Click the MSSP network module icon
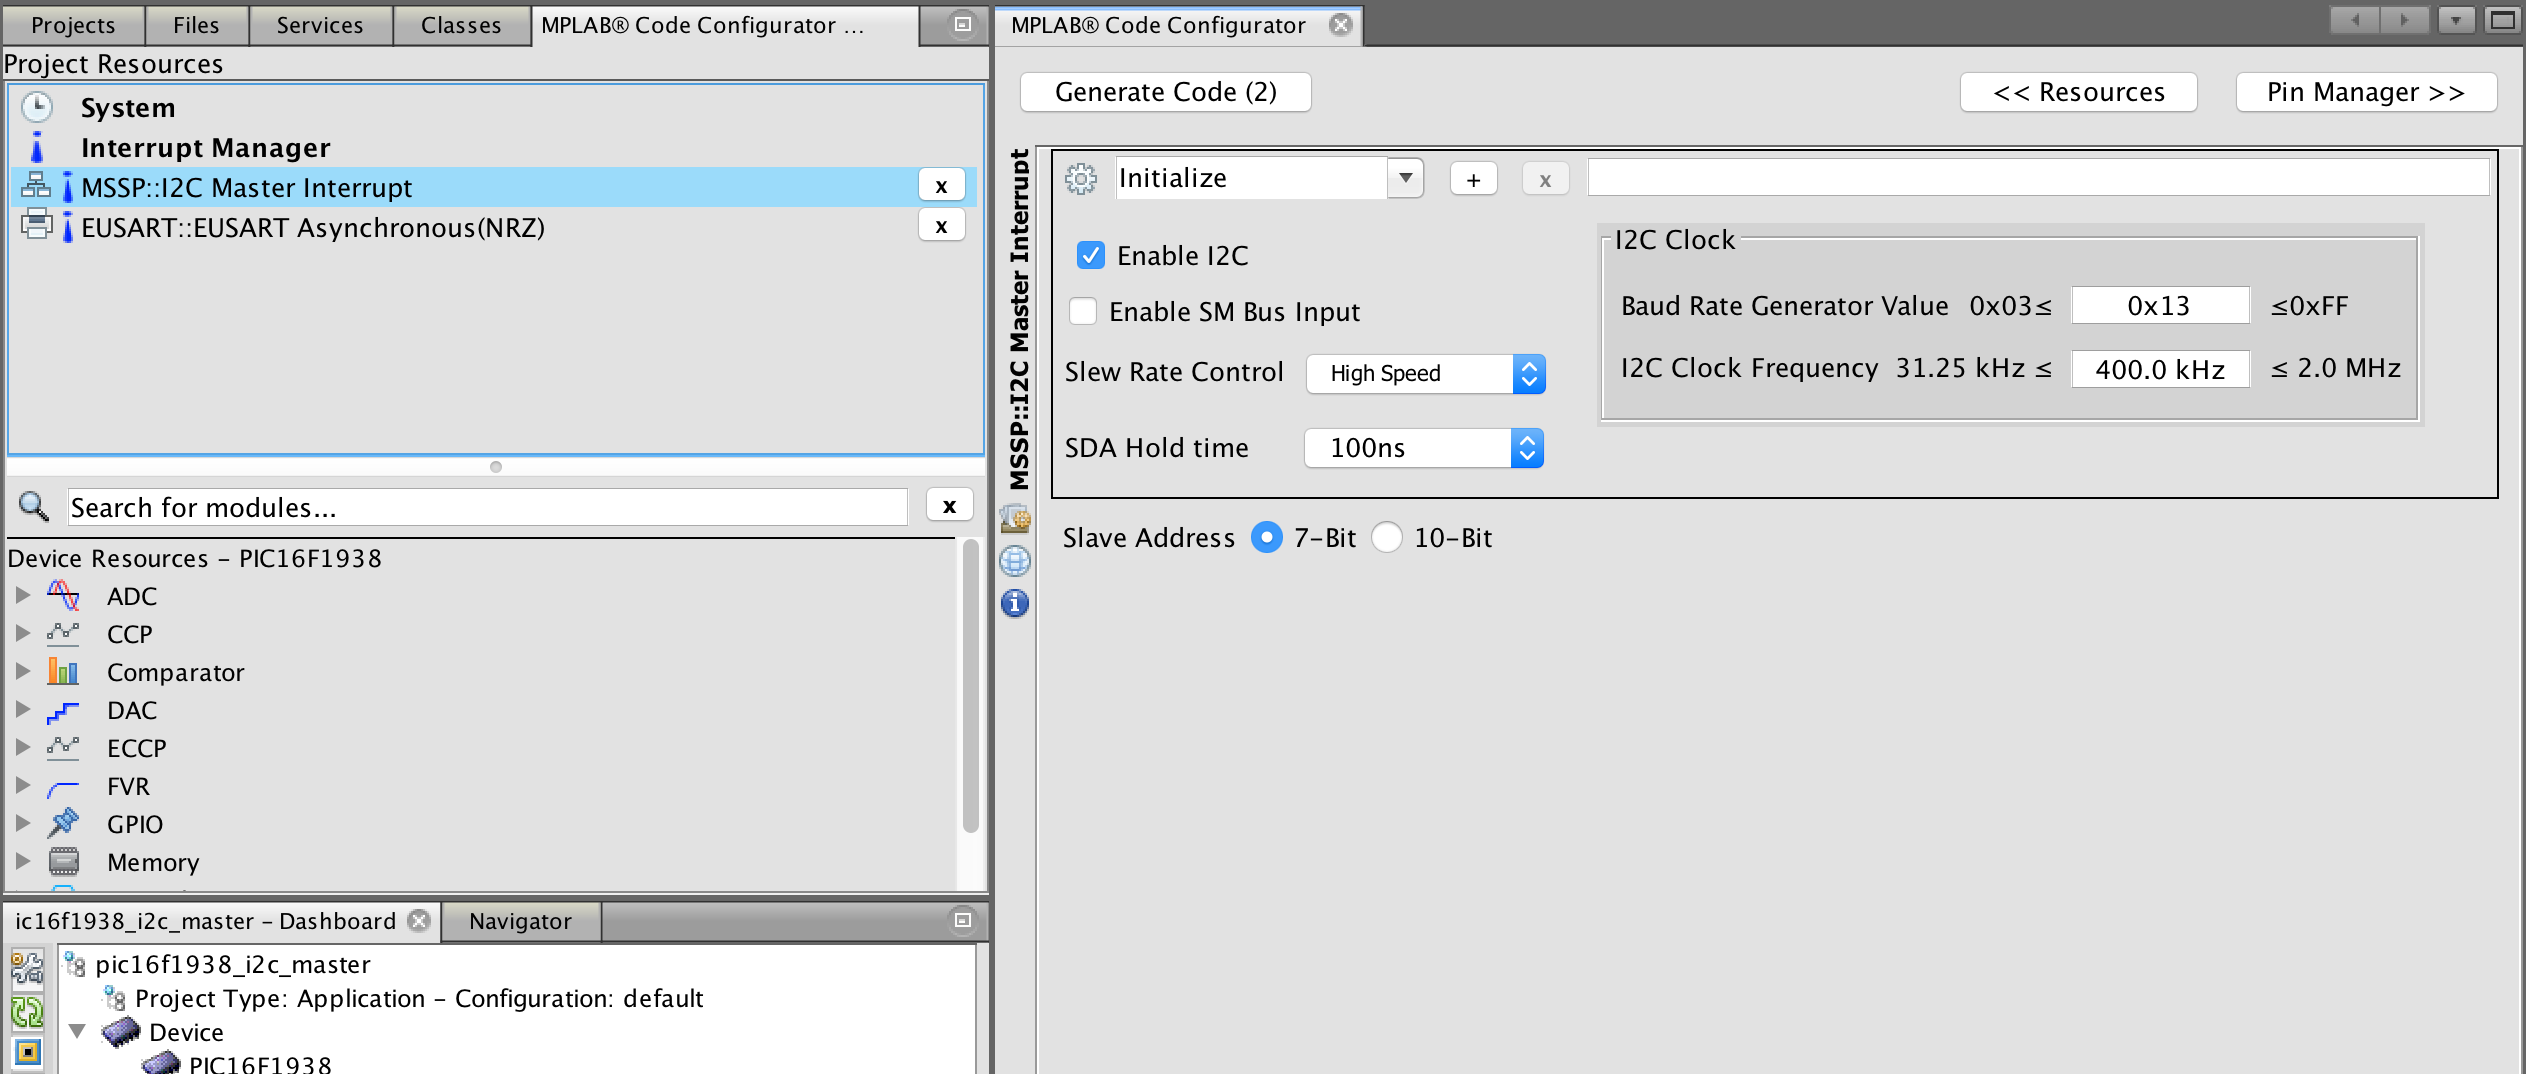 36,186
